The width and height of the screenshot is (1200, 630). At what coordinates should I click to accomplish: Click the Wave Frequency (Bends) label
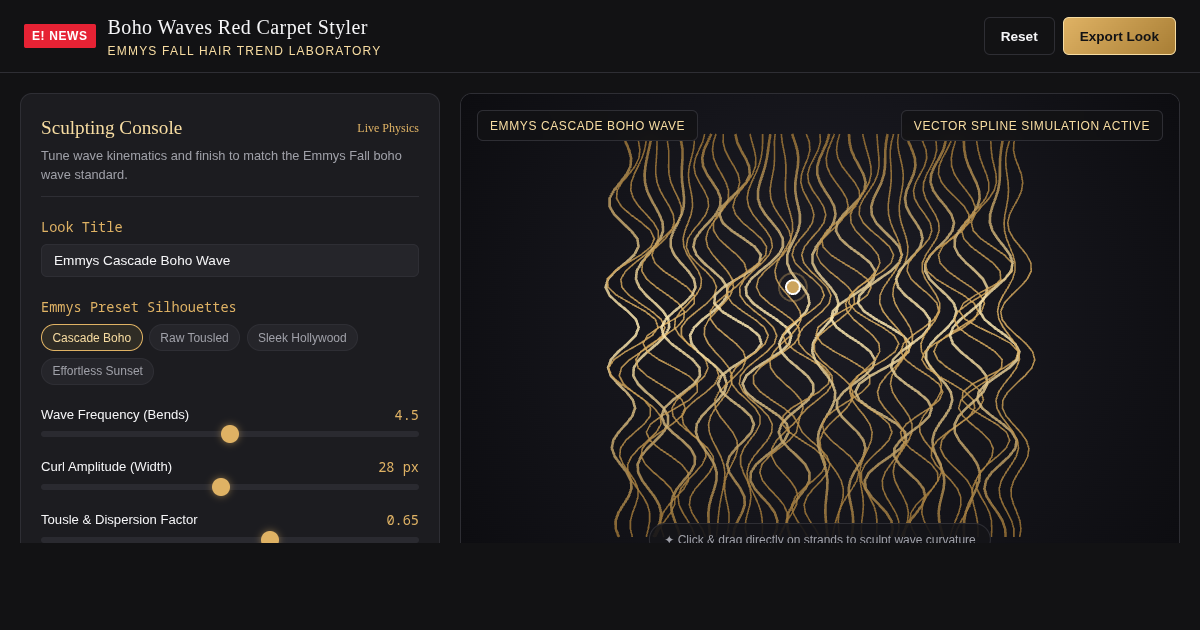pos(115,414)
